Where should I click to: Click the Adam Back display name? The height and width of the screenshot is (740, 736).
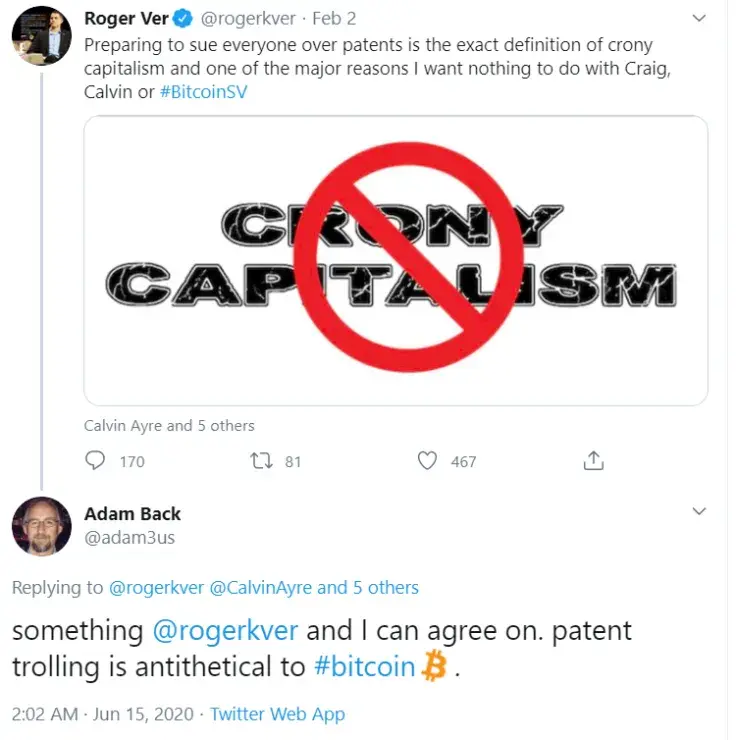point(132,514)
